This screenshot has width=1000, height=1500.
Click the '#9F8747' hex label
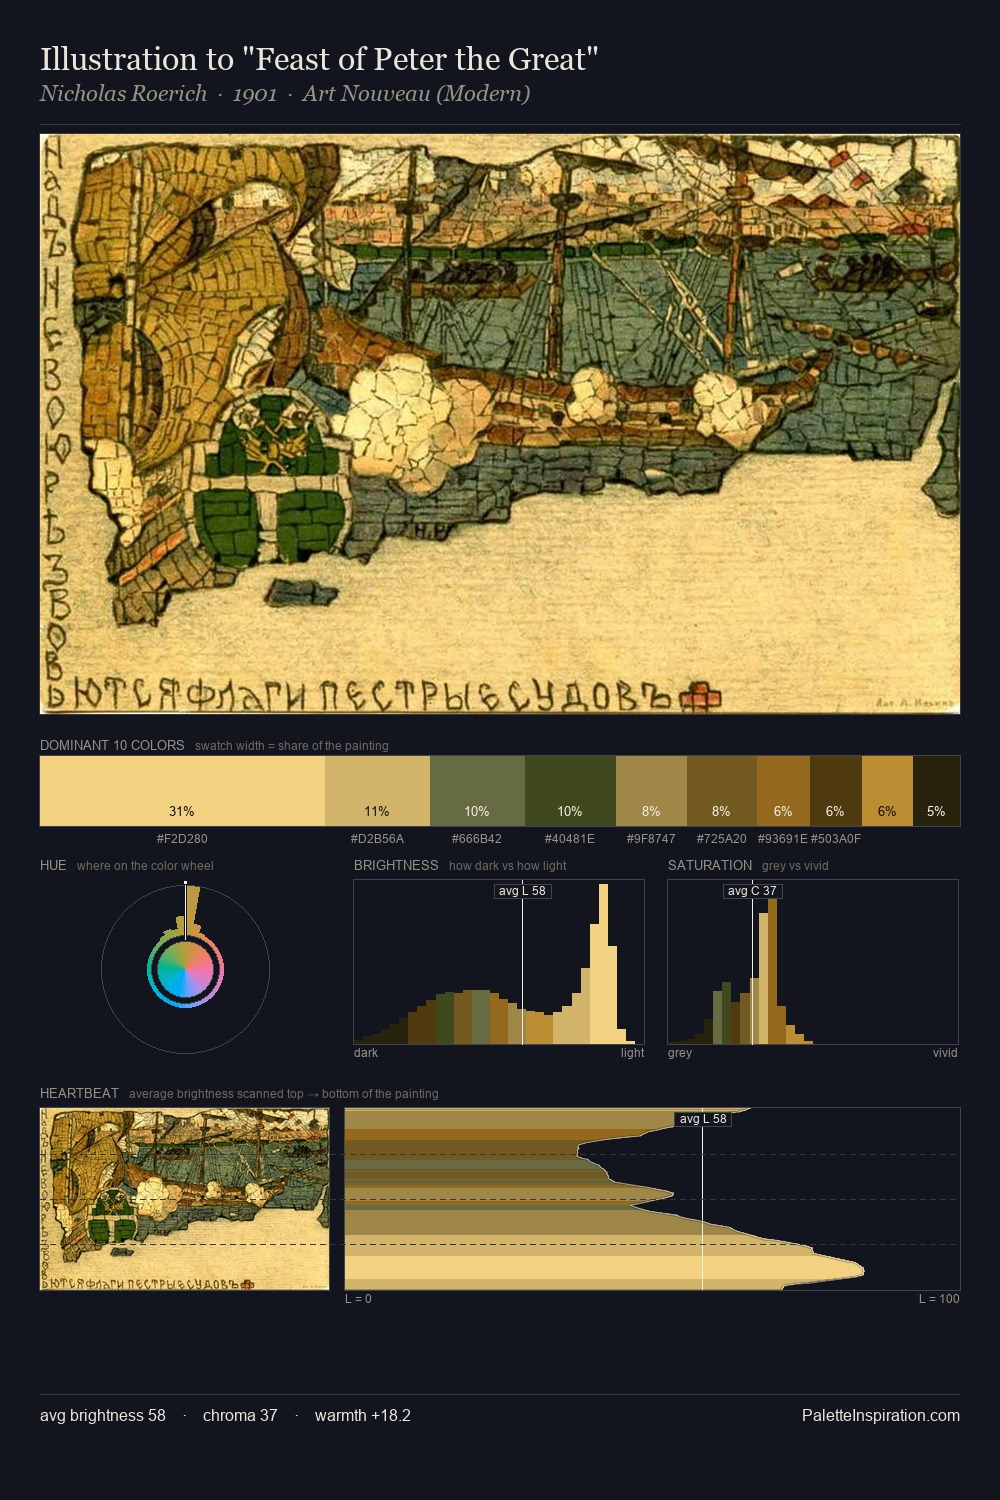(651, 839)
